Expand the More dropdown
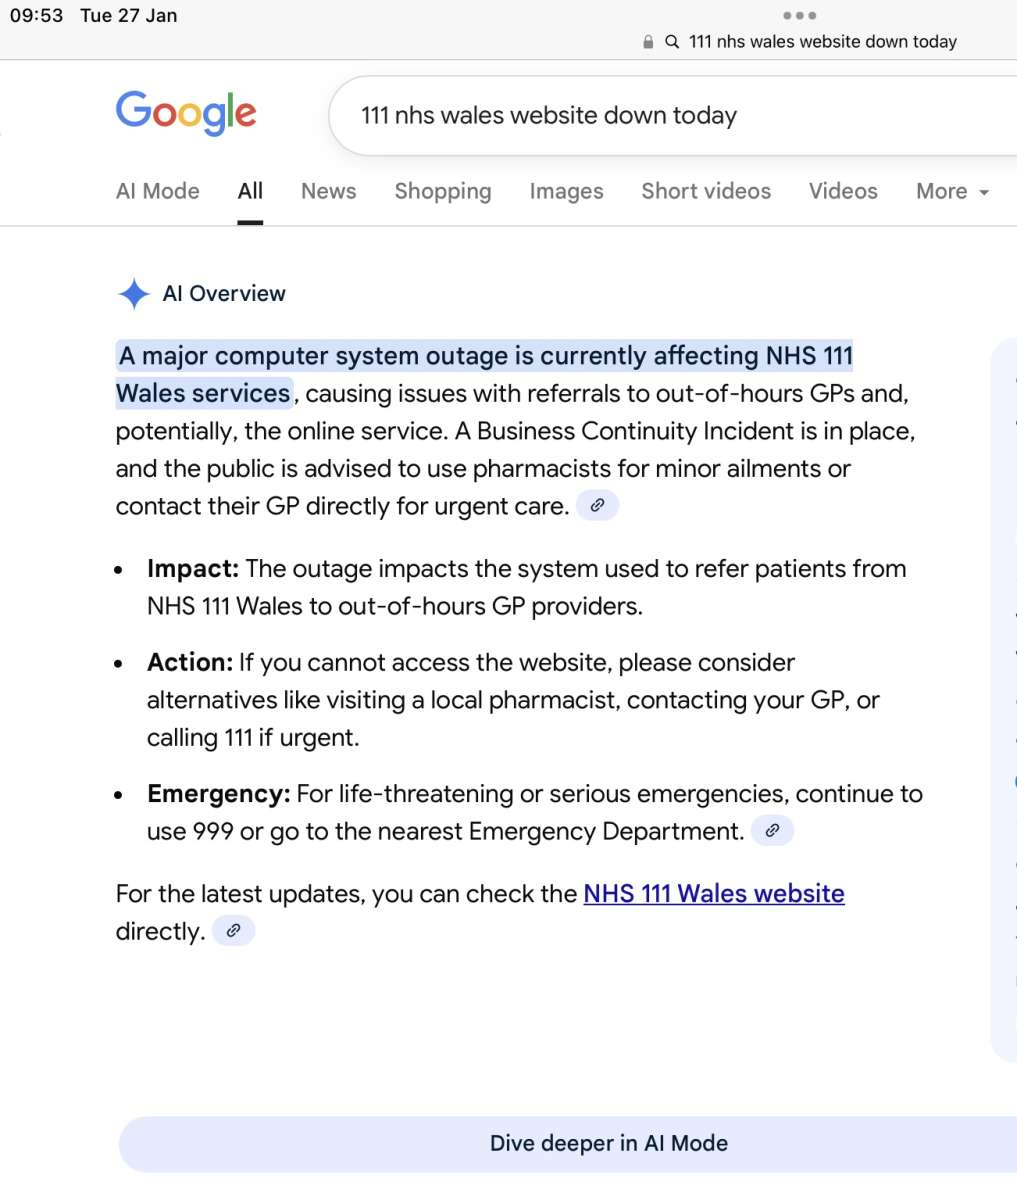This screenshot has width=1017, height=1200. pos(952,191)
